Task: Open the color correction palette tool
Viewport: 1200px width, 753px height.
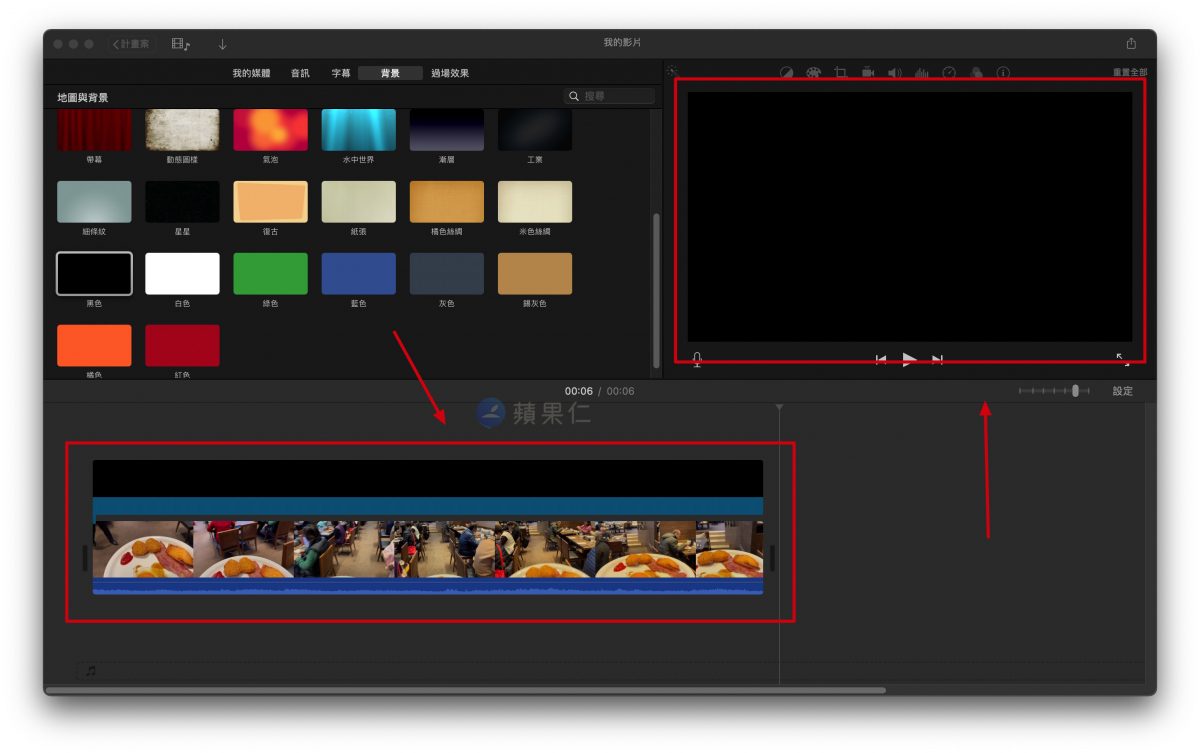Action: click(x=813, y=73)
